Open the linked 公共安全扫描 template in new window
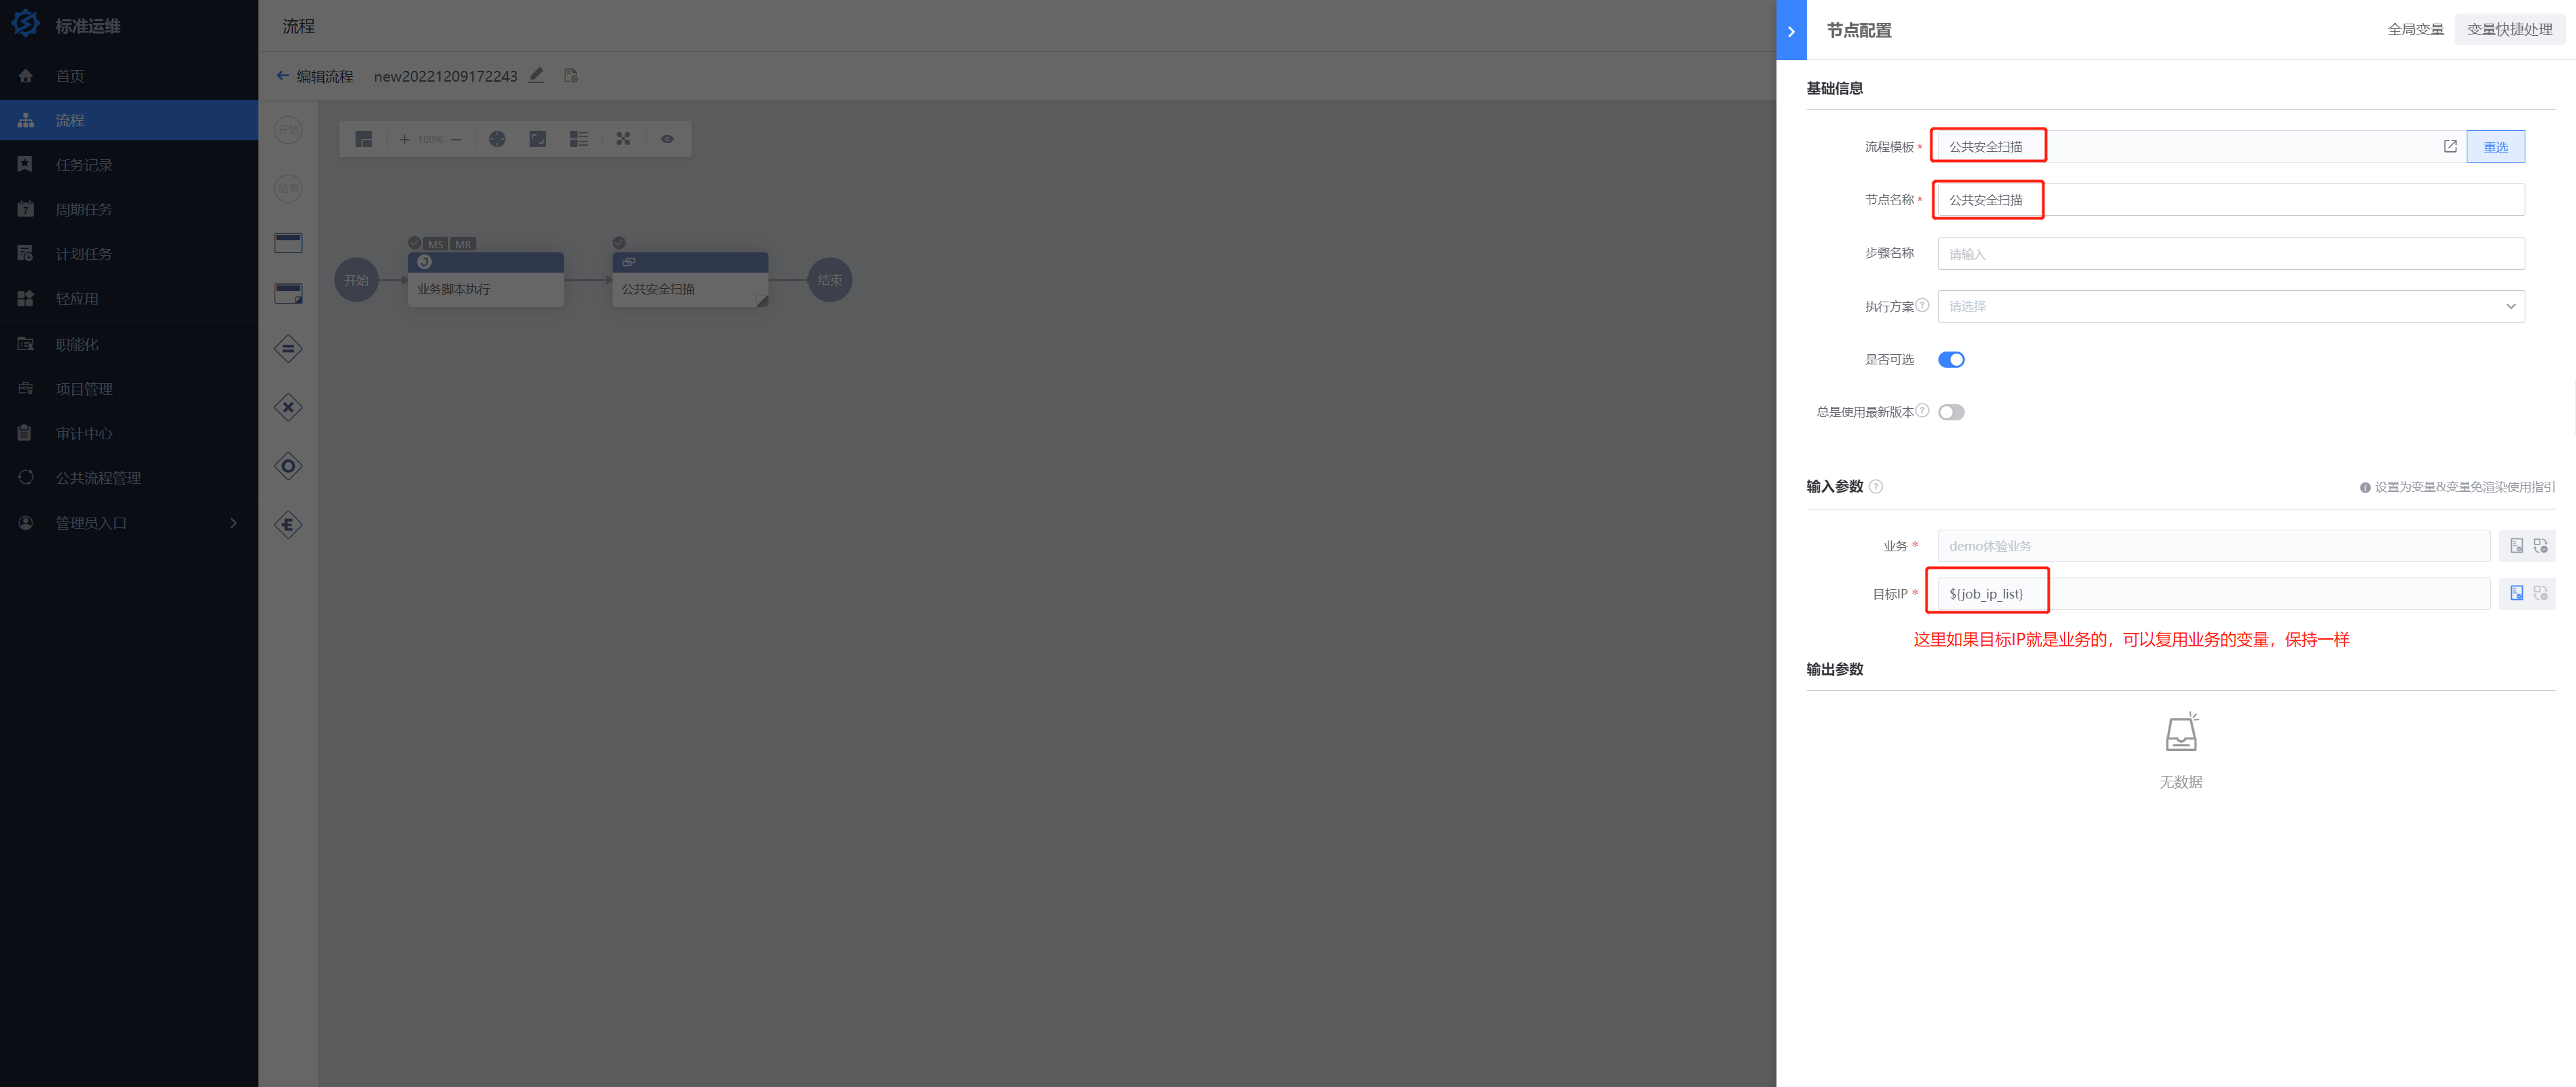The image size is (2576, 1087). 2450,146
